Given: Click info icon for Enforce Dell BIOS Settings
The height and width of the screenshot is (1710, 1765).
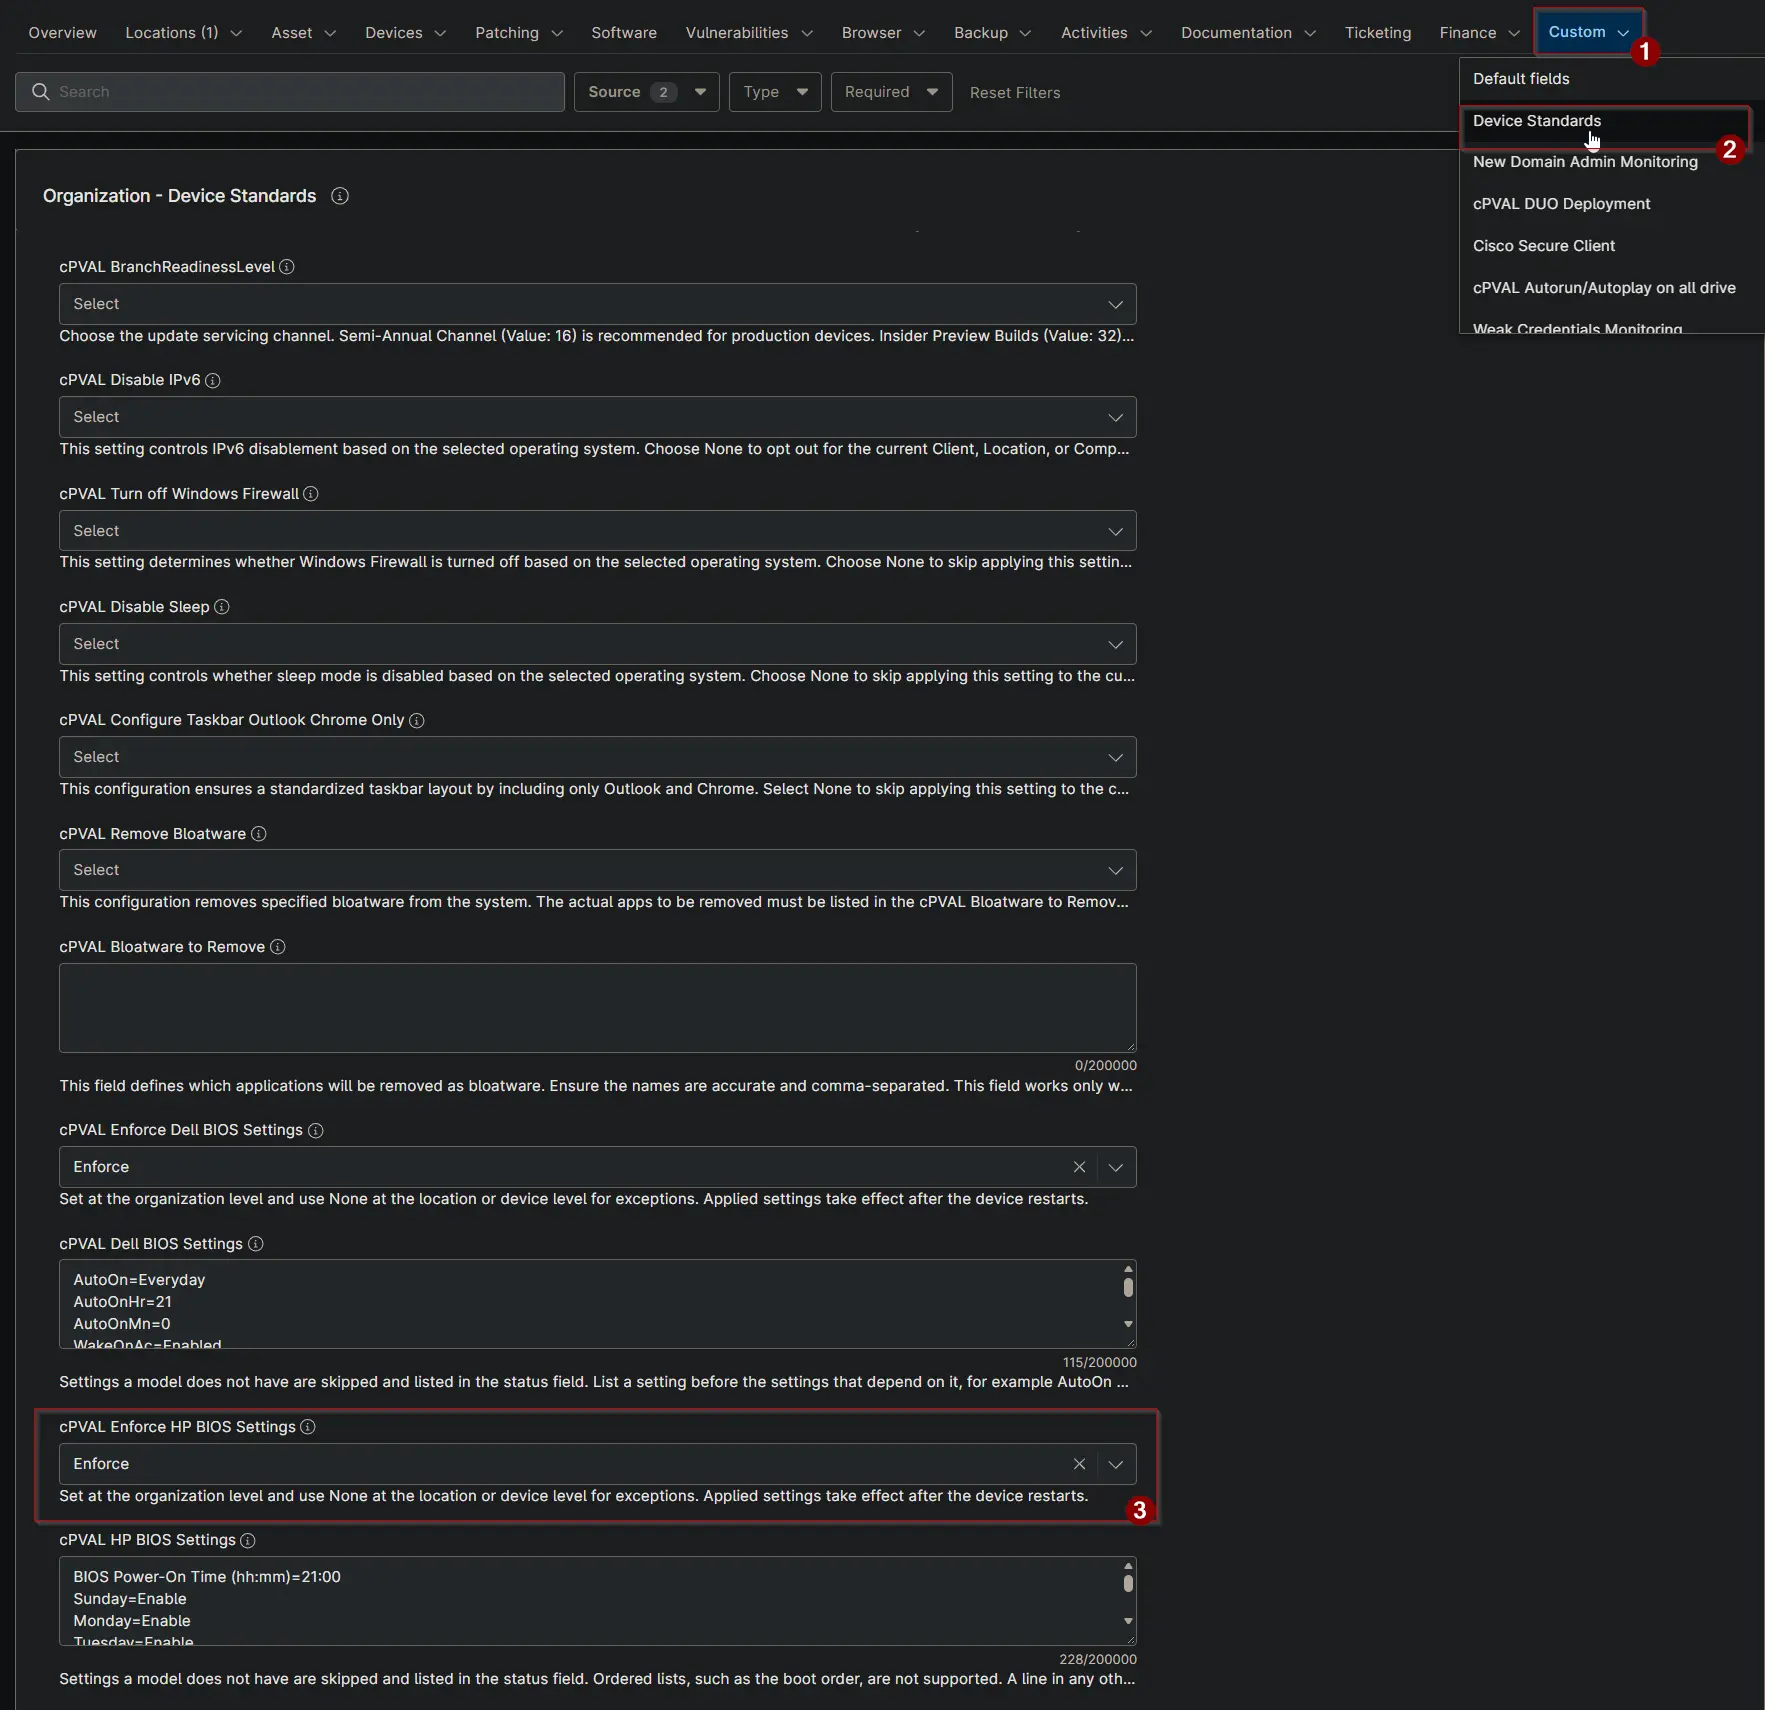Looking at the screenshot, I should click(316, 1130).
